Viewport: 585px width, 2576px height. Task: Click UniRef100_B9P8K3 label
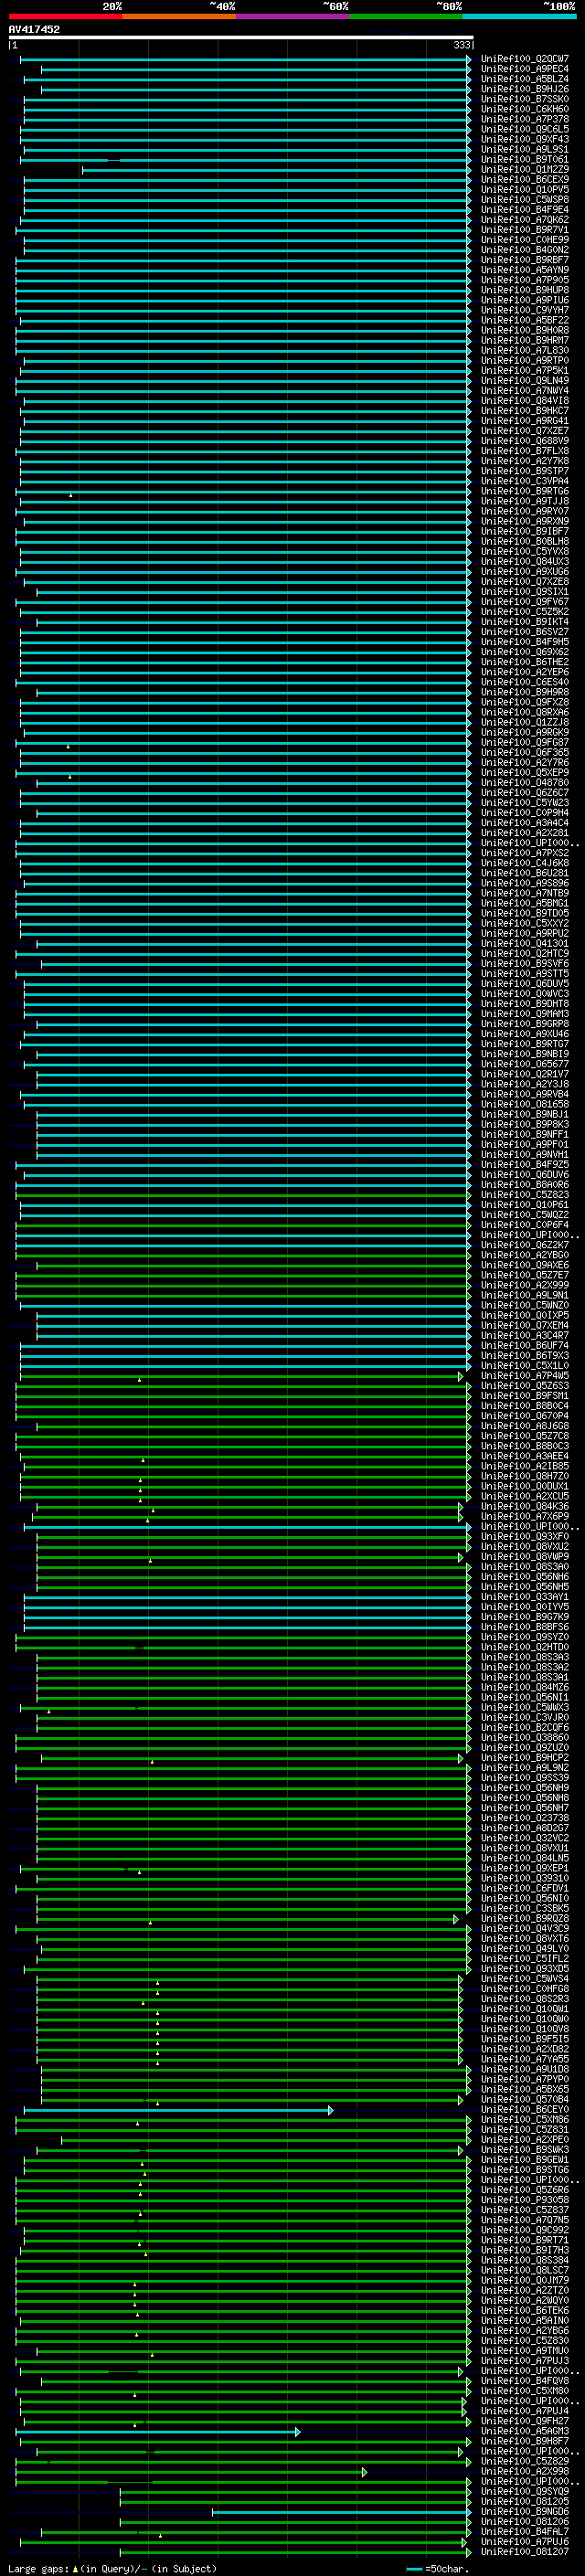click(x=525, y=1125)
